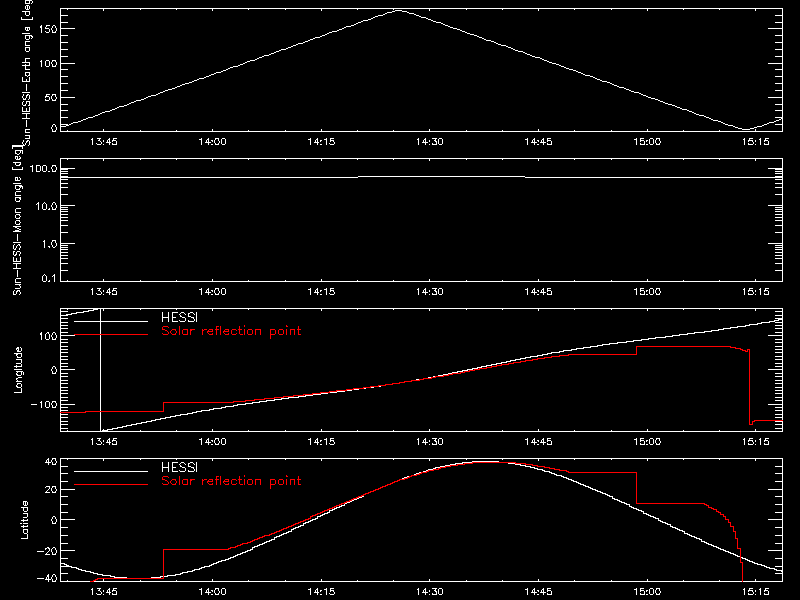Click 14:45 time label under Moon angle plot

538,292
